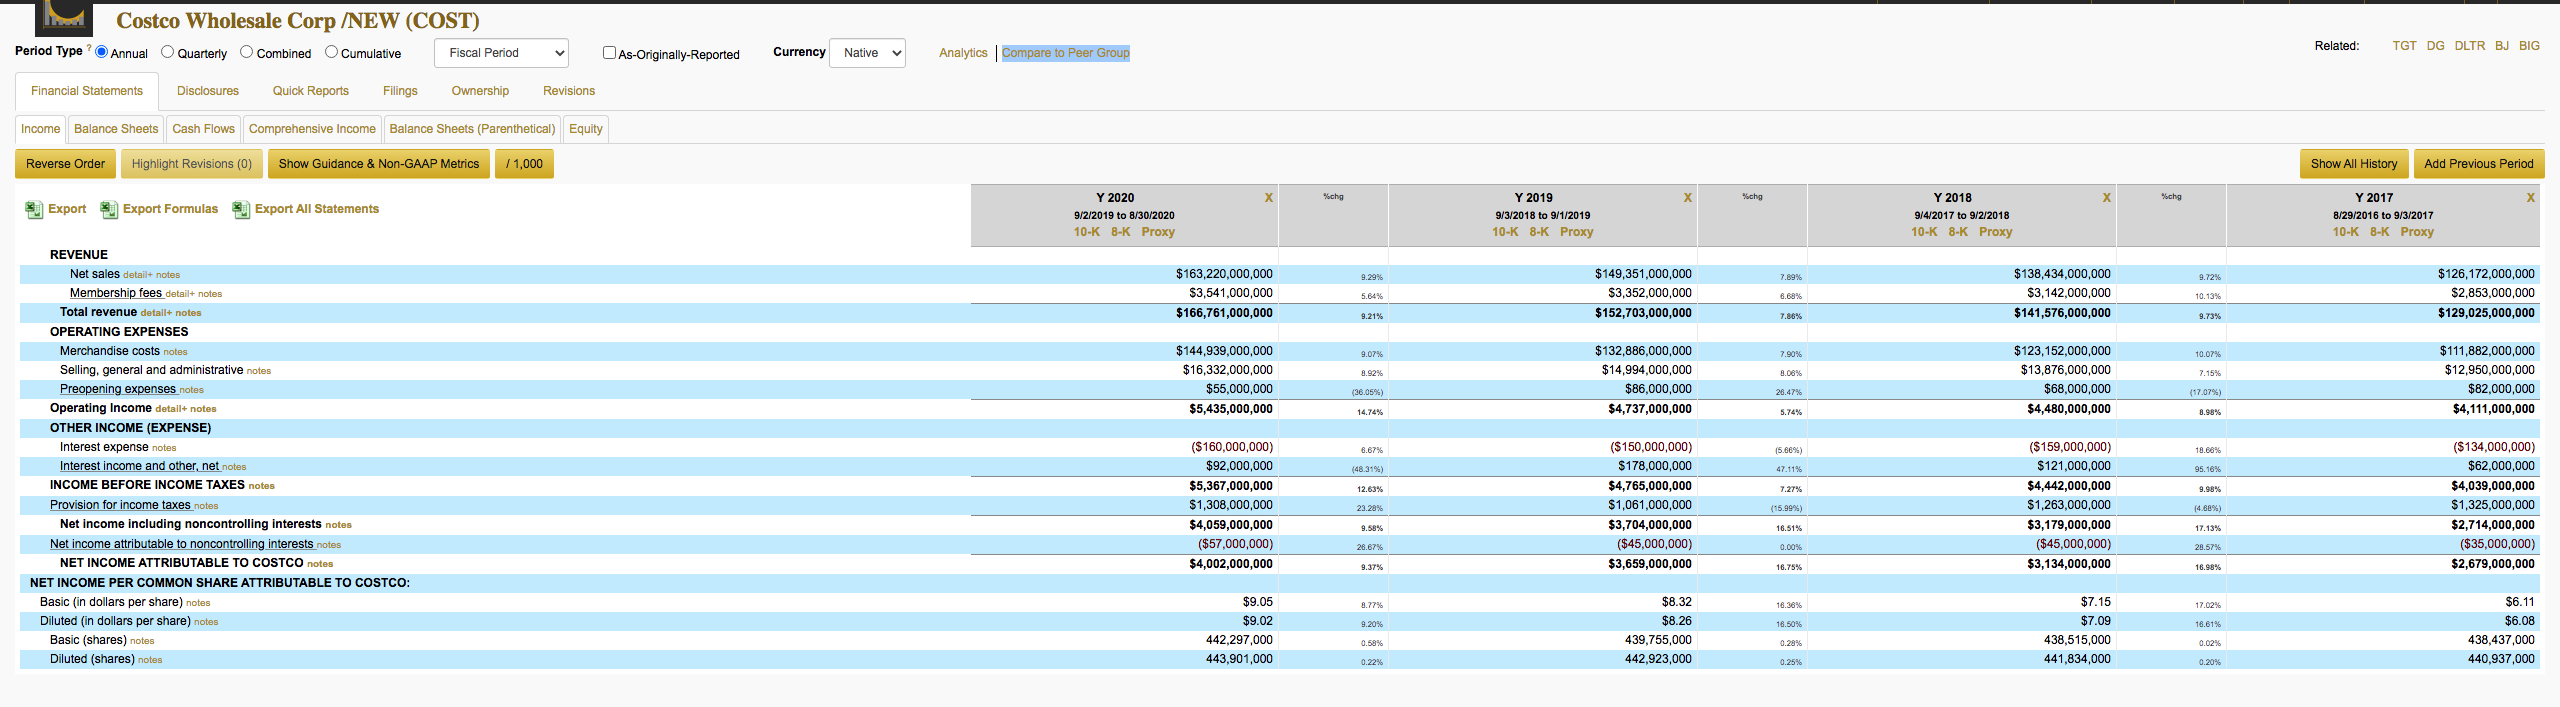Open the TGT related ticker link
This screenshot has height=707, width=2560.
tap(2404, 46)
